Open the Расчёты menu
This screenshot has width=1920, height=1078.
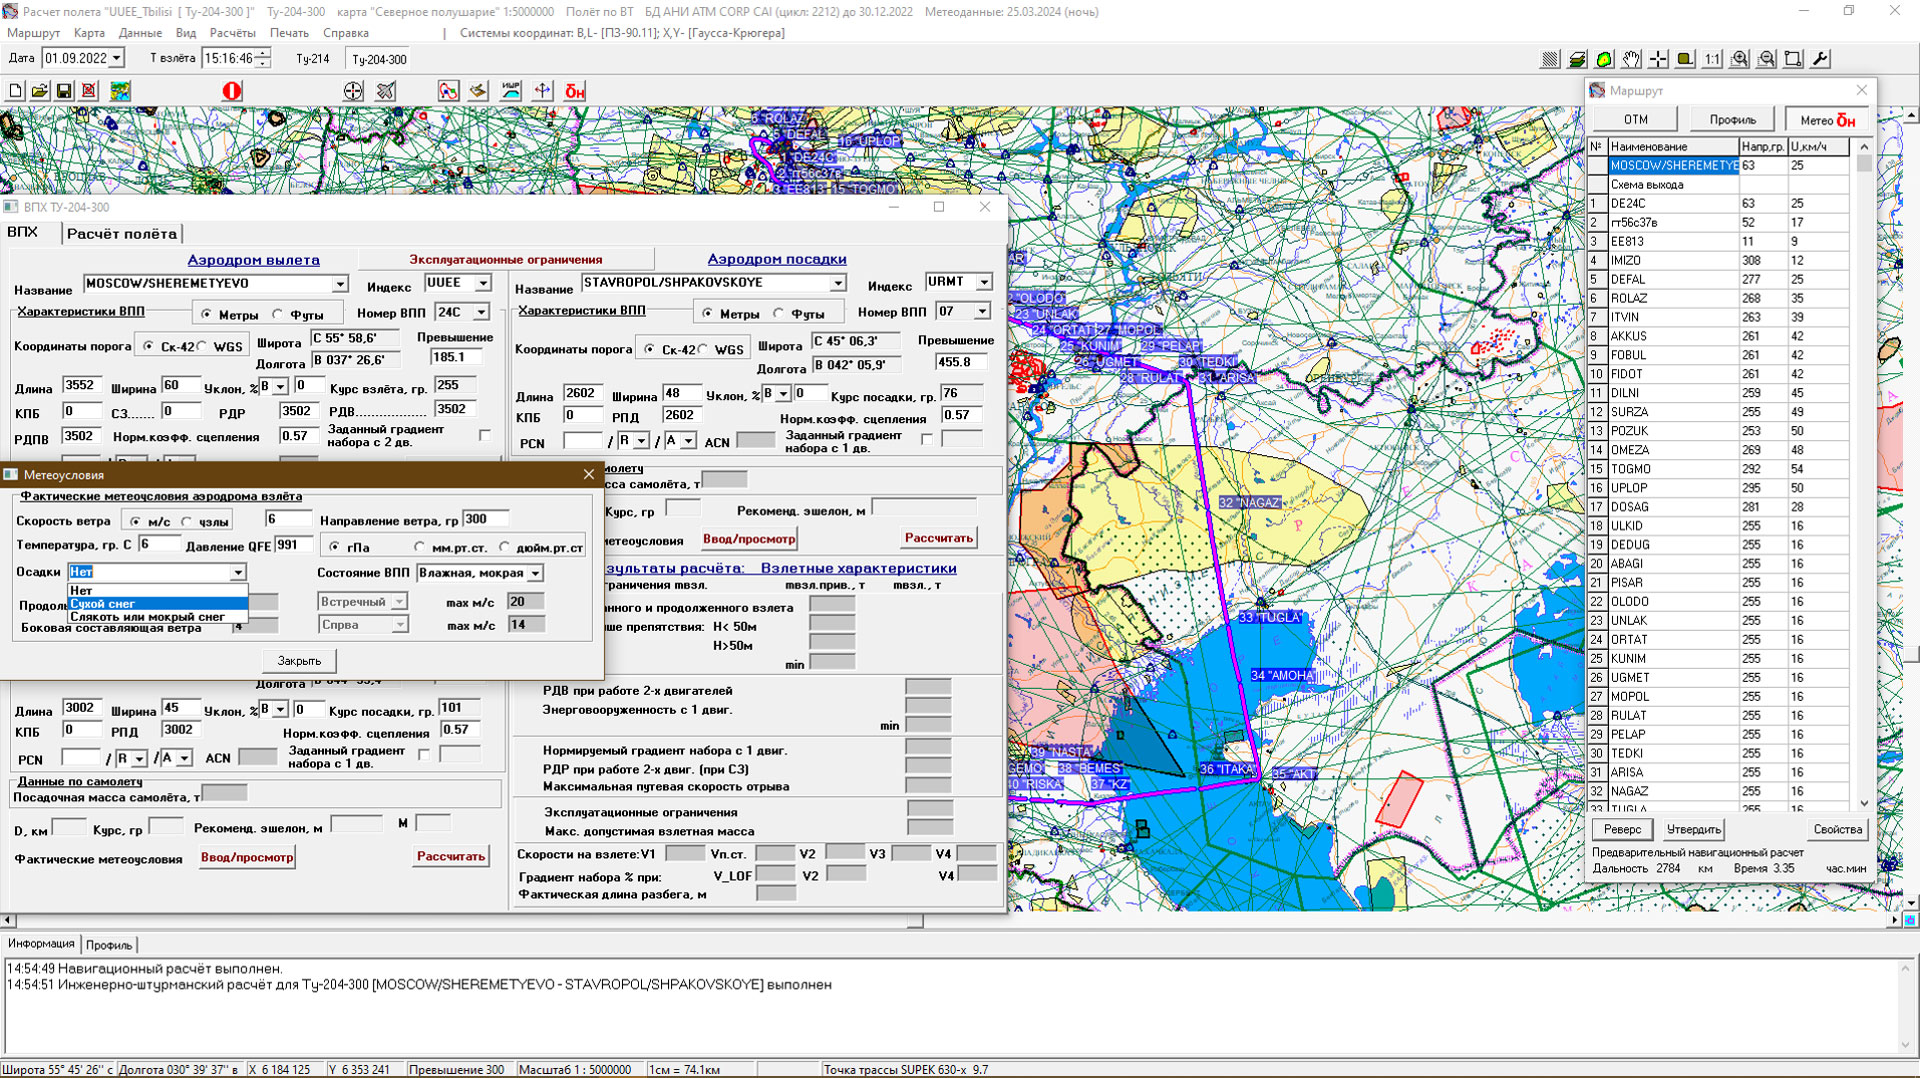(232, 33)
